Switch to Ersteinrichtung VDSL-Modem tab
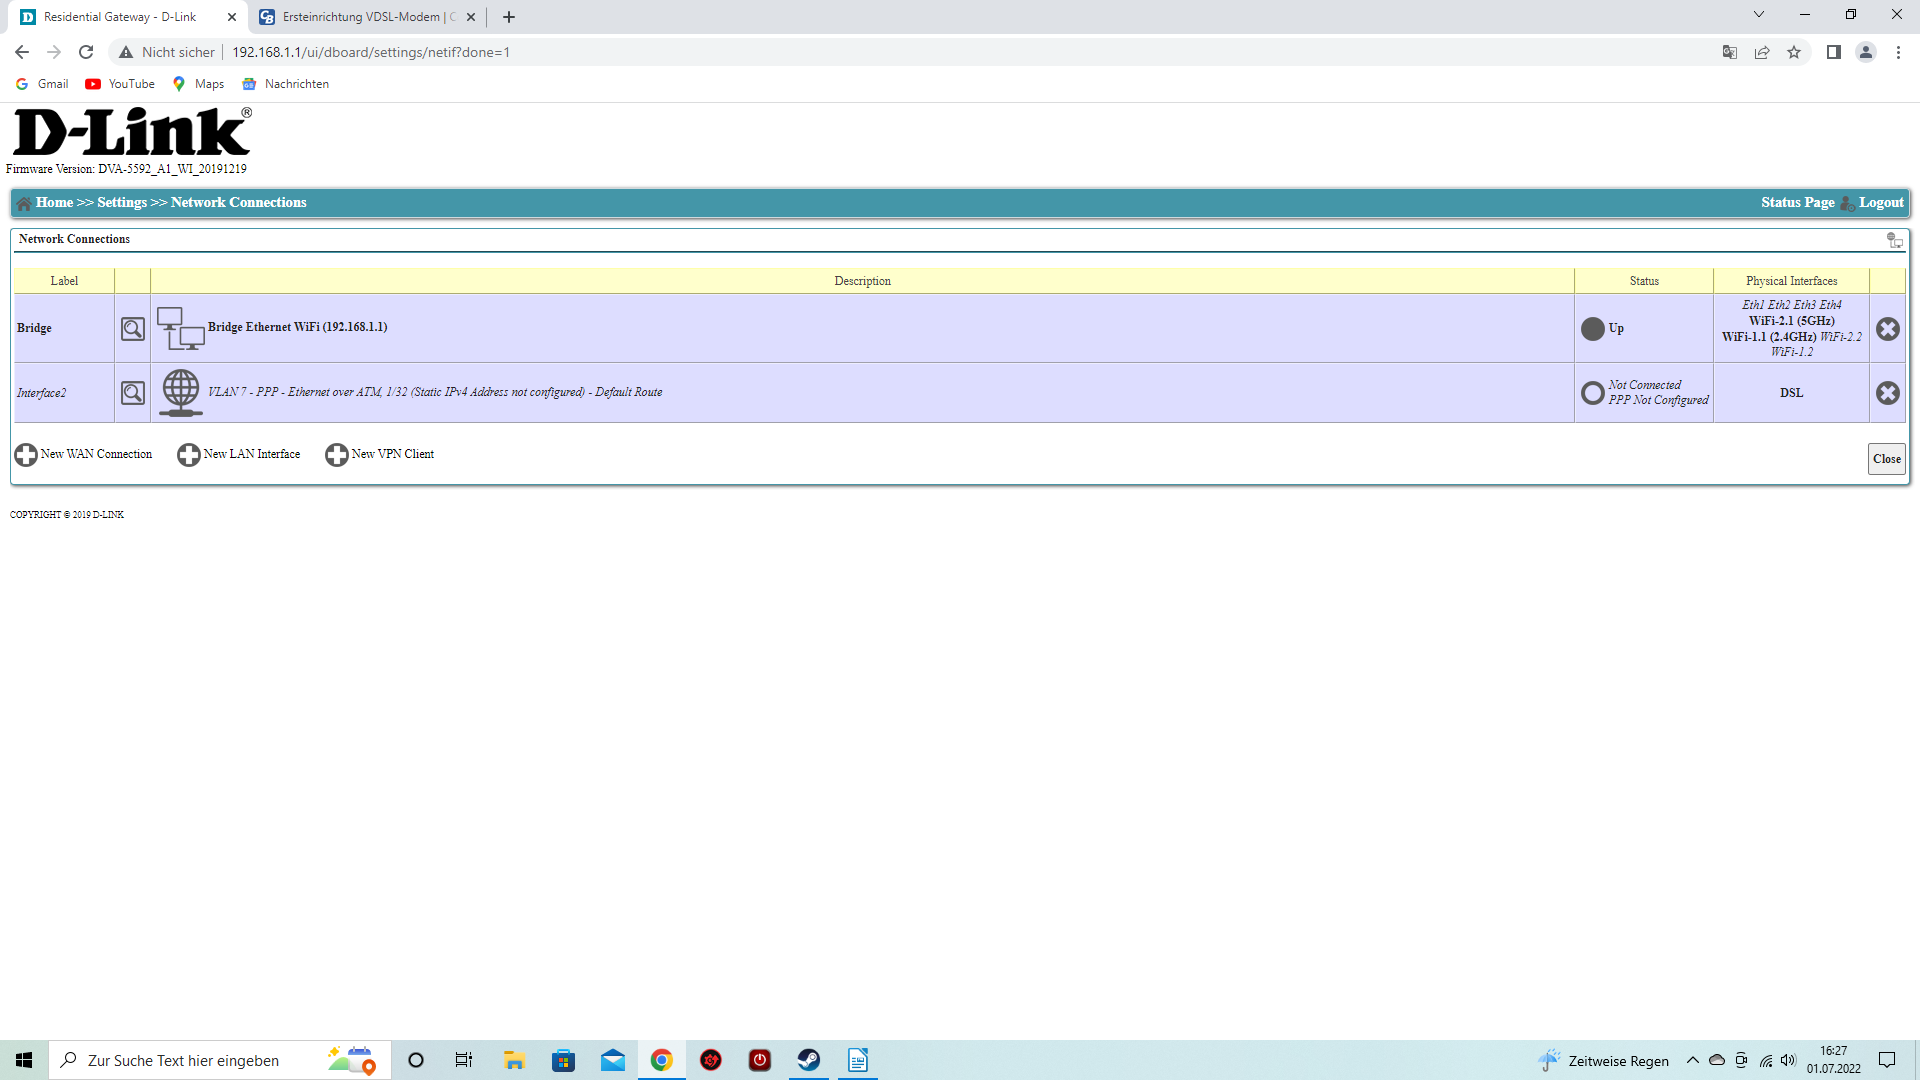Viewport: 1920px width, 1080px height. click(366, 17)
